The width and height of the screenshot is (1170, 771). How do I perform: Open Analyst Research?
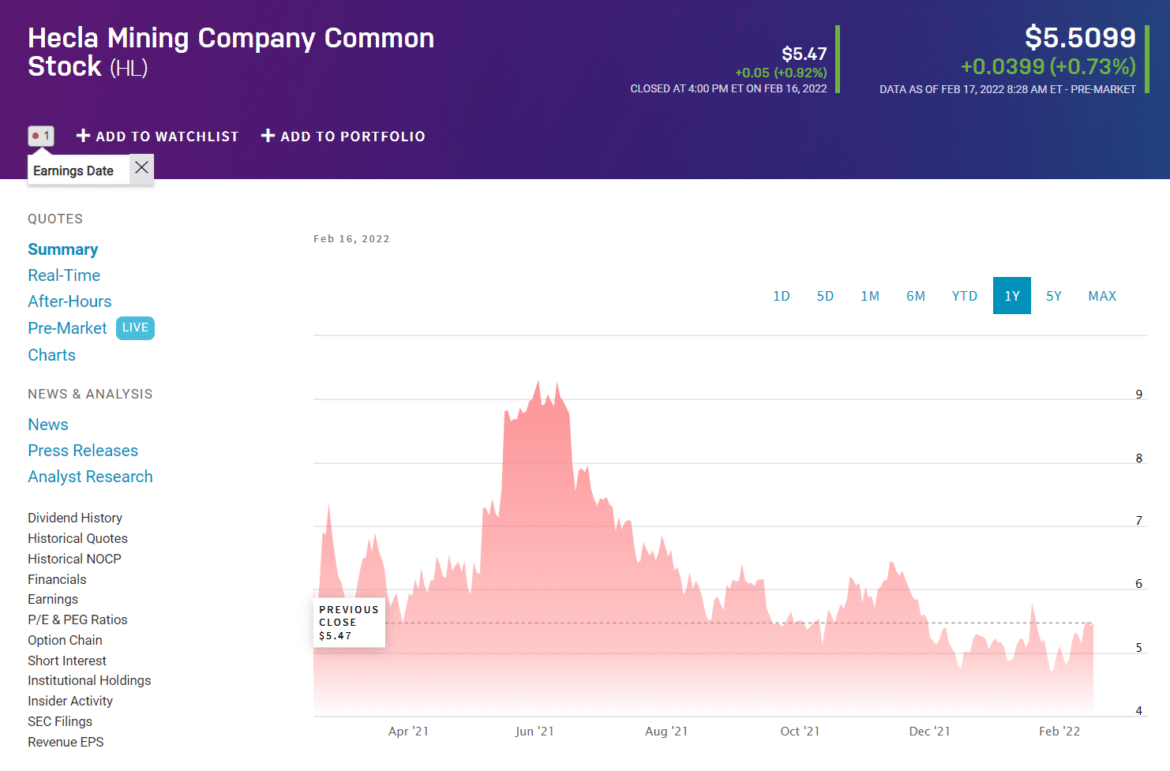pos(90,476)
